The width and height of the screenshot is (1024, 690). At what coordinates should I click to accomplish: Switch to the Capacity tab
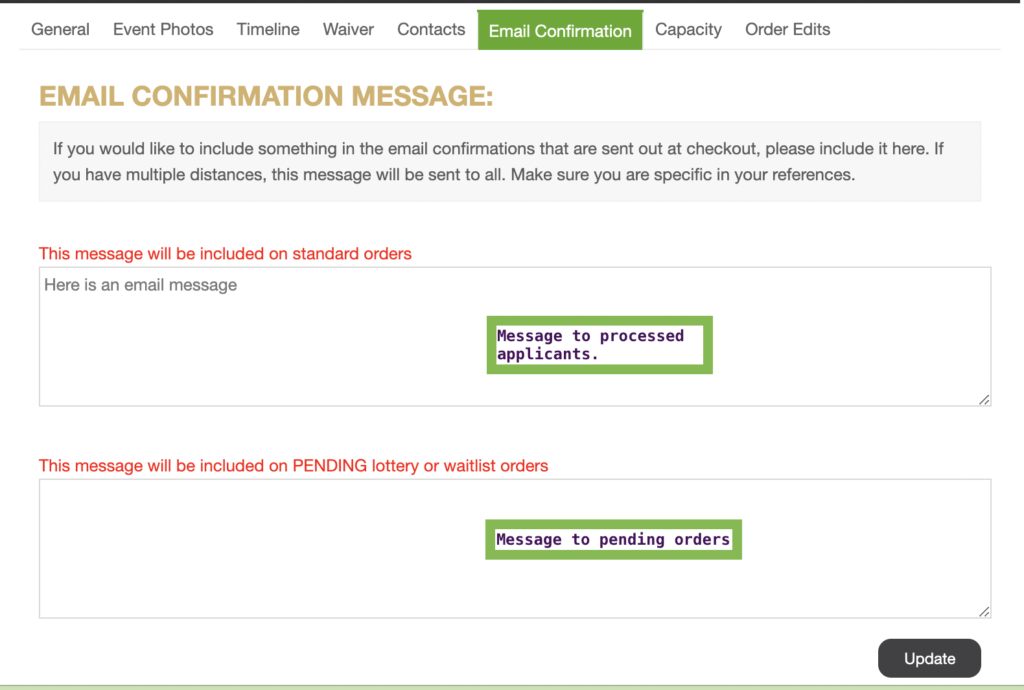tap(688, 29)
